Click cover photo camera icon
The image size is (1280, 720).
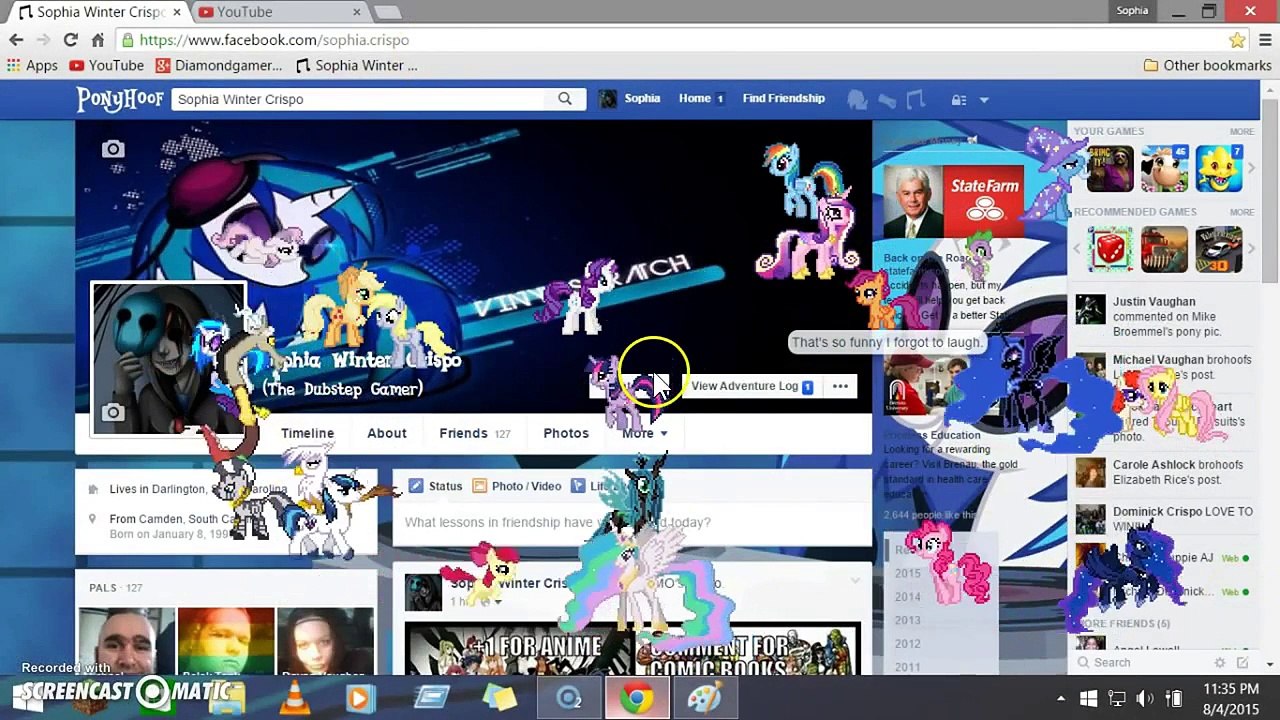tap(113, 150)
